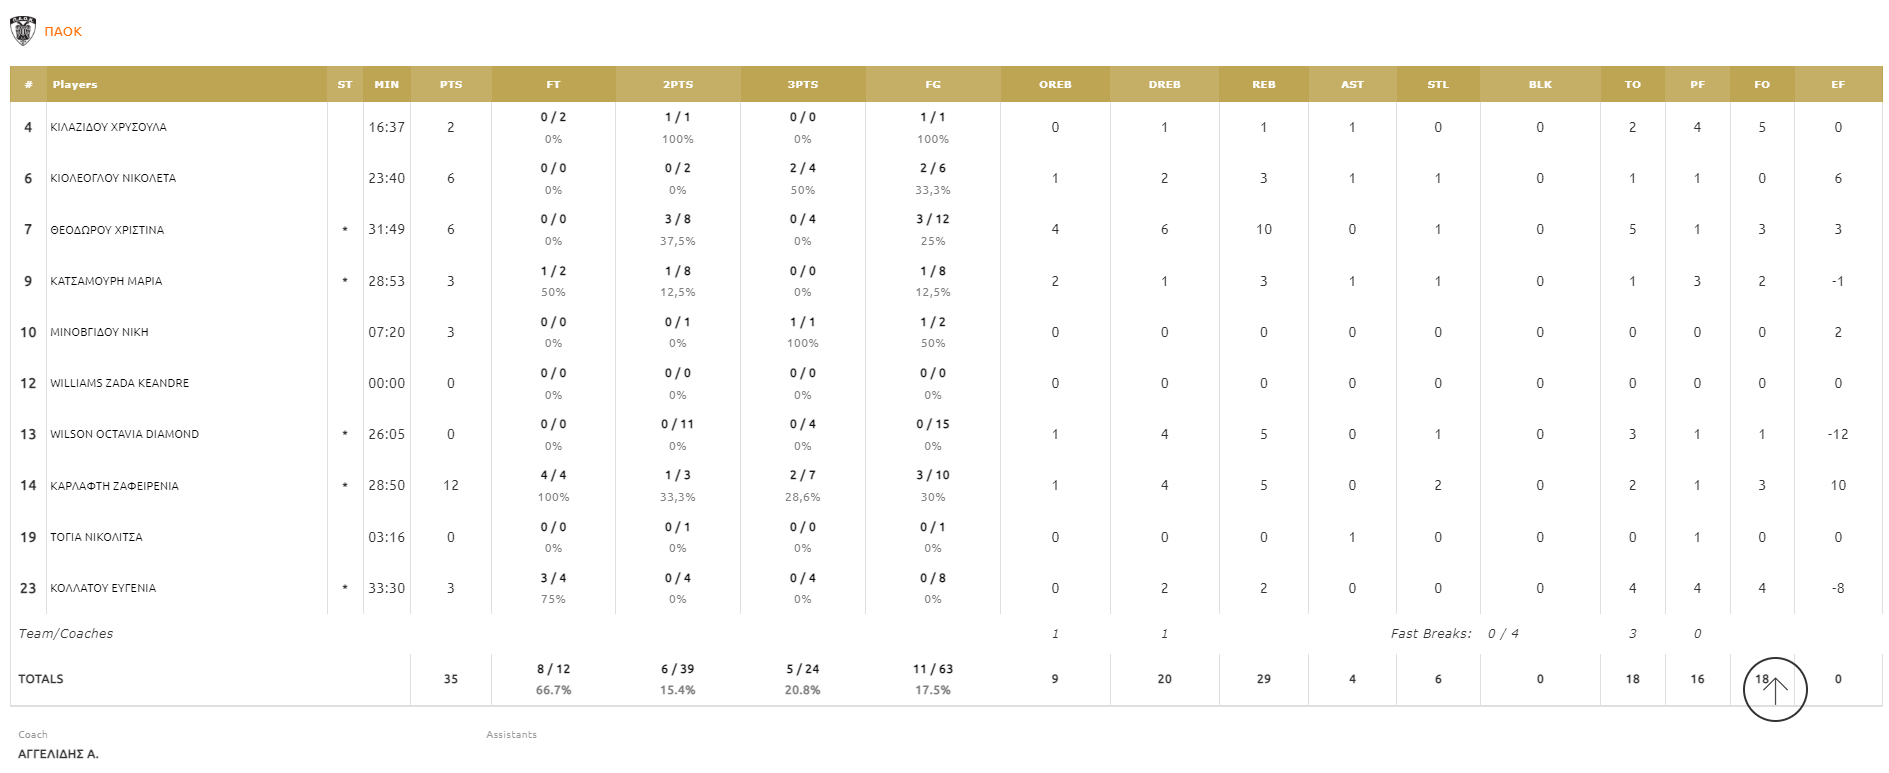Click the FT column header
1889x773 pixels.
point(553,85)
